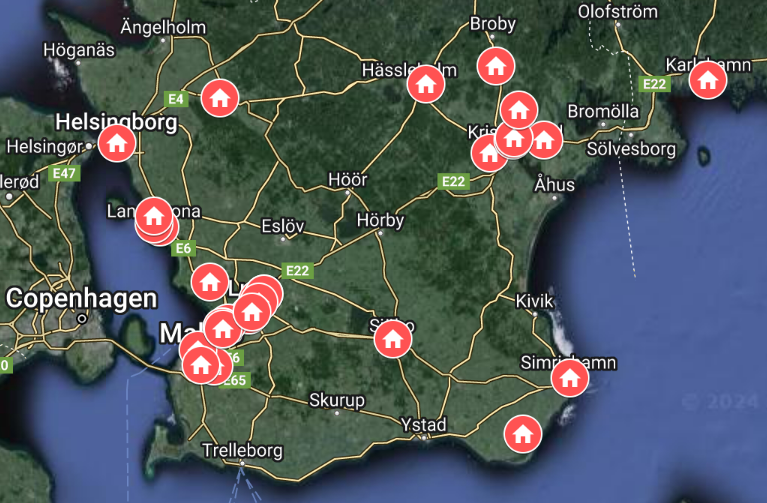The height and width of the screenshot is (503, 767).
Task: Click the Hörby town label
Action: [381, 220]
